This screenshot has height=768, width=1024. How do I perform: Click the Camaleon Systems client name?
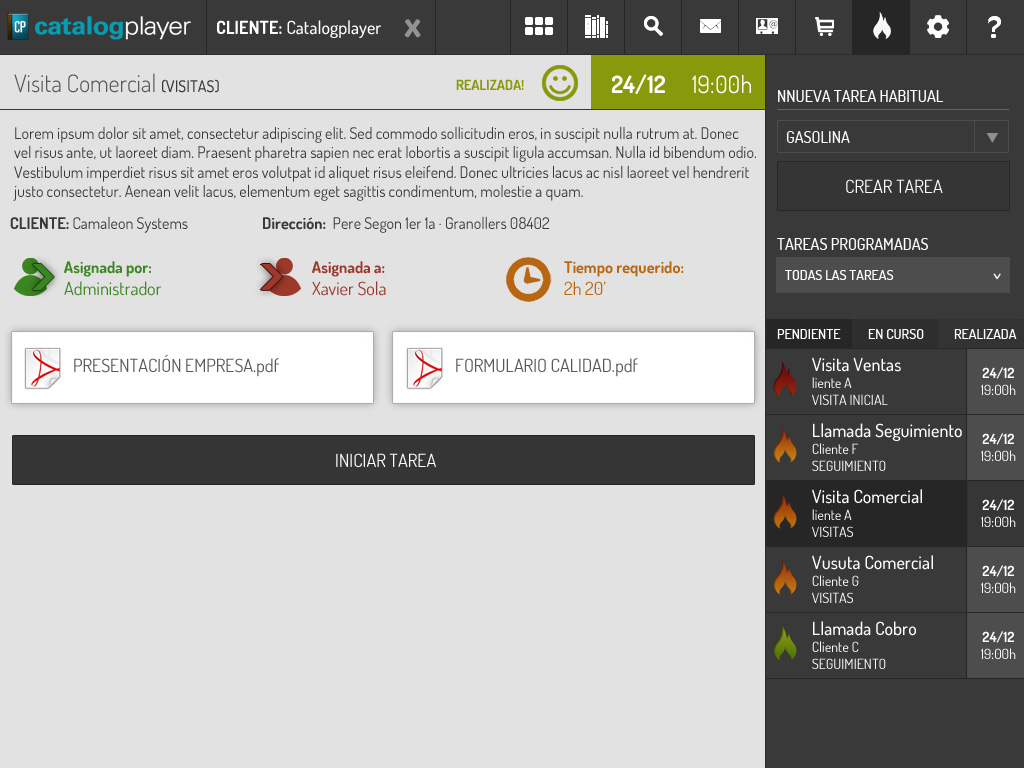(x=130, y=223)
